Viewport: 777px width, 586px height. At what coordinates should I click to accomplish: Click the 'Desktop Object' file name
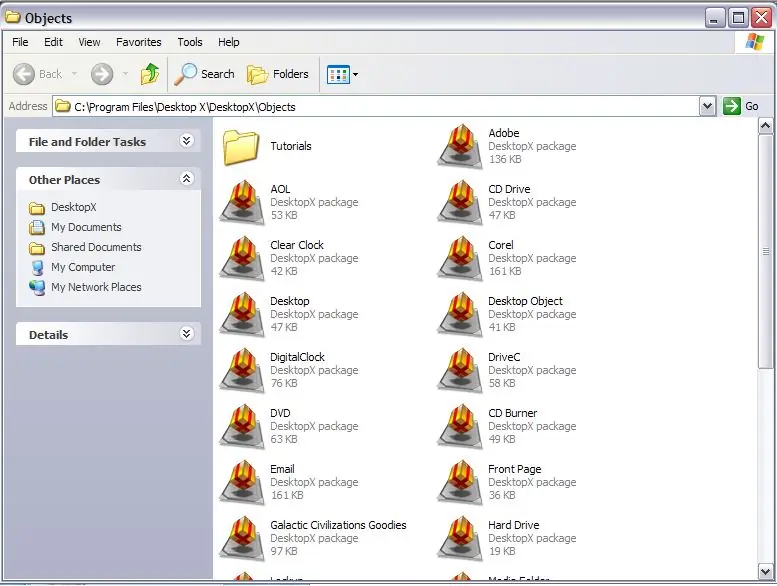pyautogui.click(x=525, y=301)
